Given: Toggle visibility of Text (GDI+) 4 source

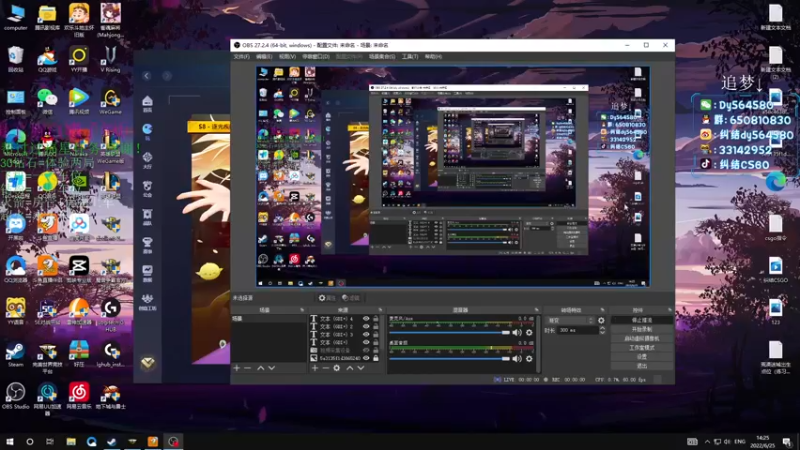Looking at the screenshot, I should pyautogui.click(x=366, y=318).
